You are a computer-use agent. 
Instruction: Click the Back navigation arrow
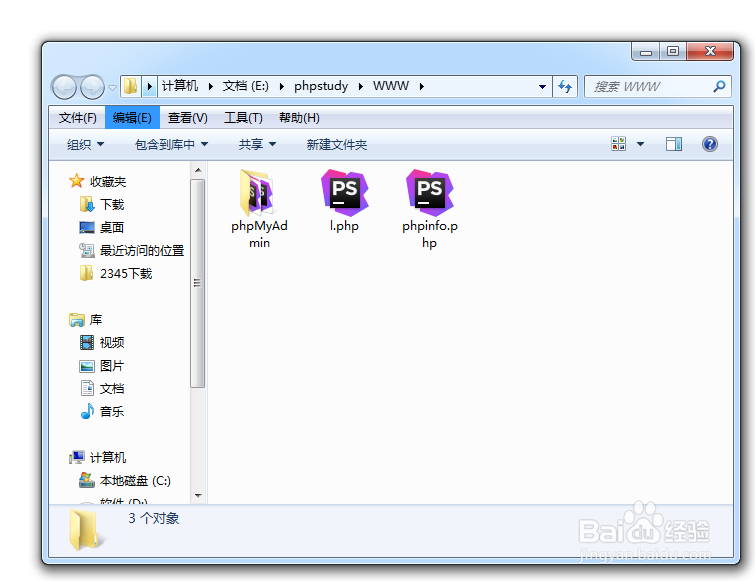[x=64, y=87]
